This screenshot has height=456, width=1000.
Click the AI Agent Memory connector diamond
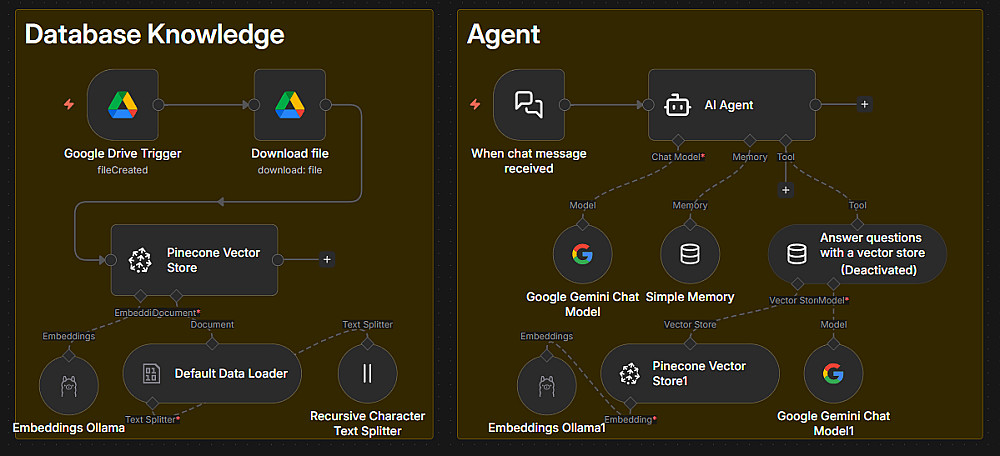coord(751,140)
